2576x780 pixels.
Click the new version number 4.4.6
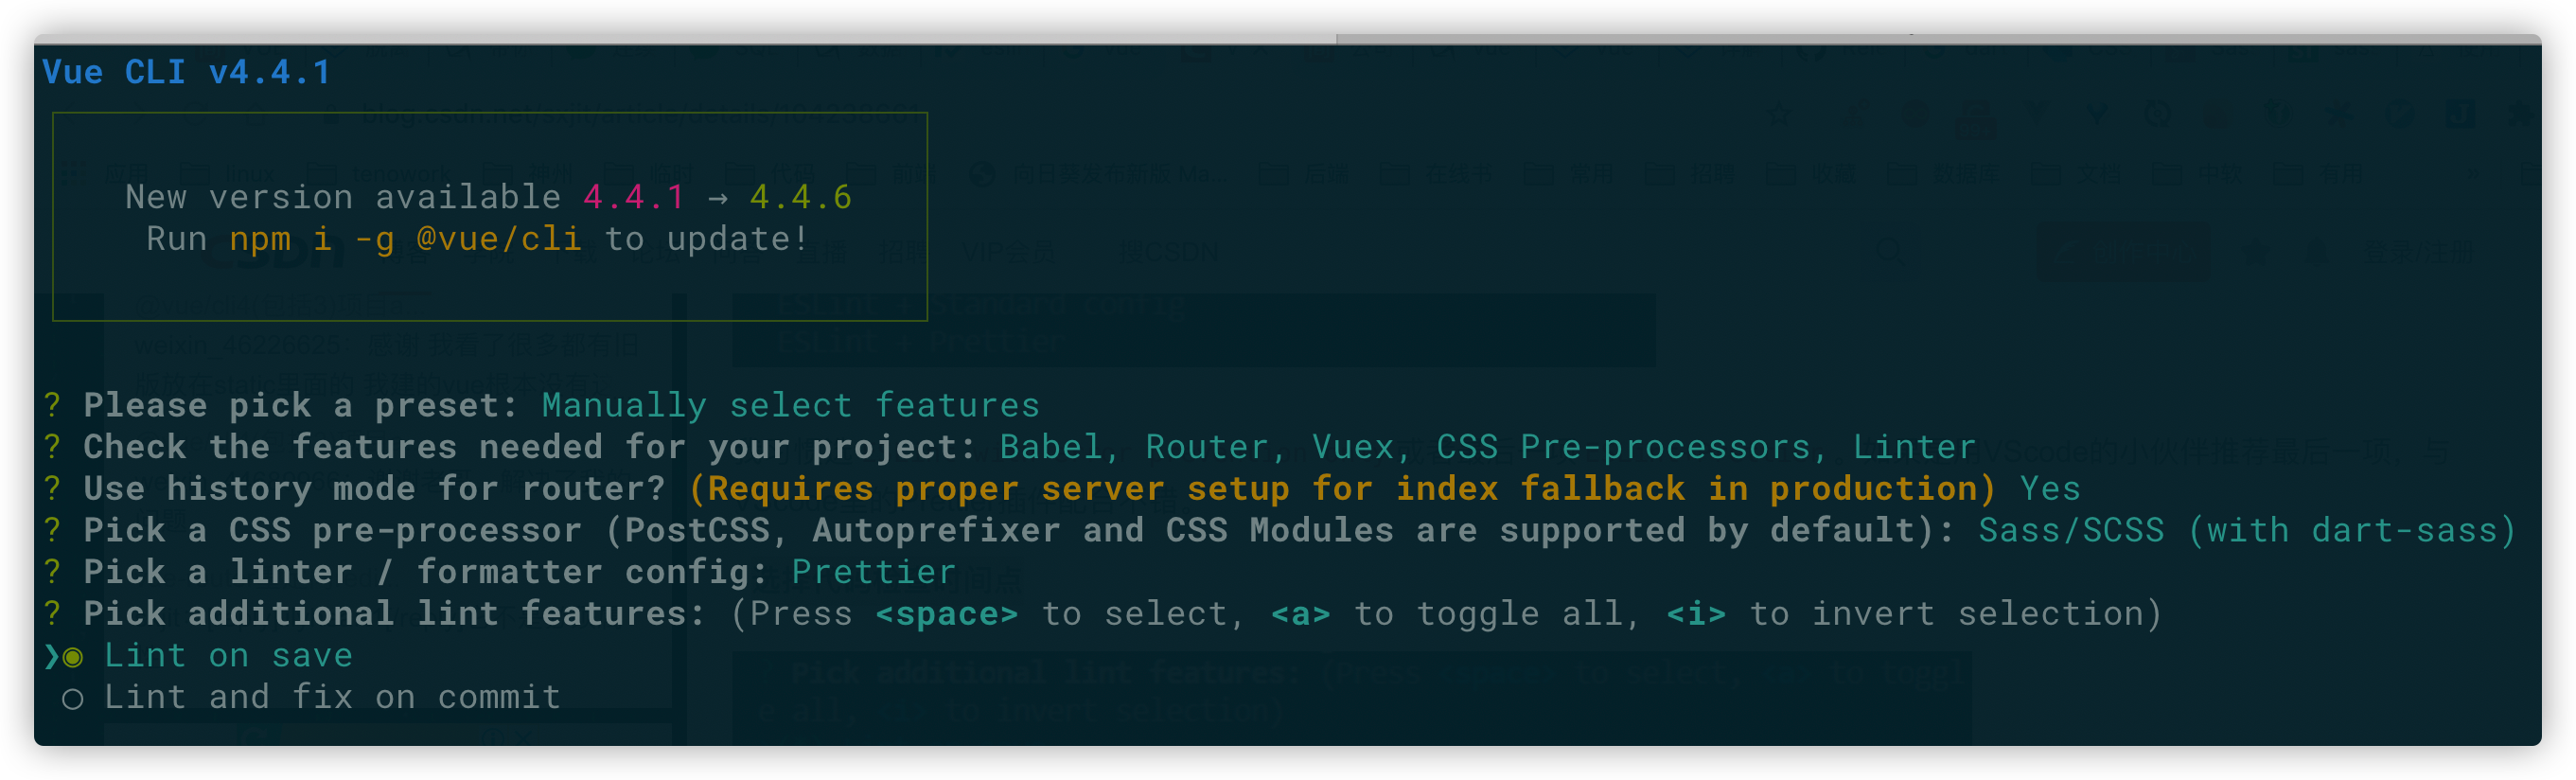[x=801, y=197]
